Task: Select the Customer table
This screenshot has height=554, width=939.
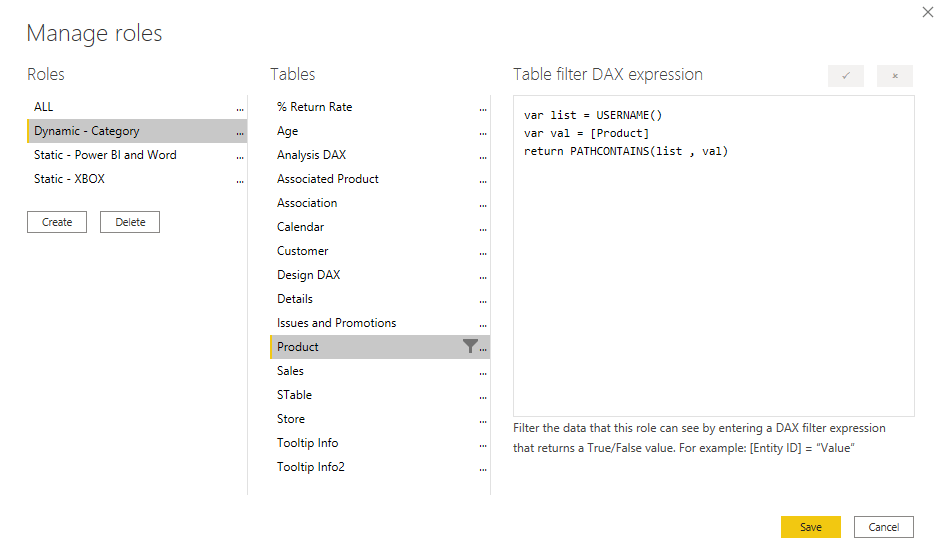Action: (x=380, y=250)
